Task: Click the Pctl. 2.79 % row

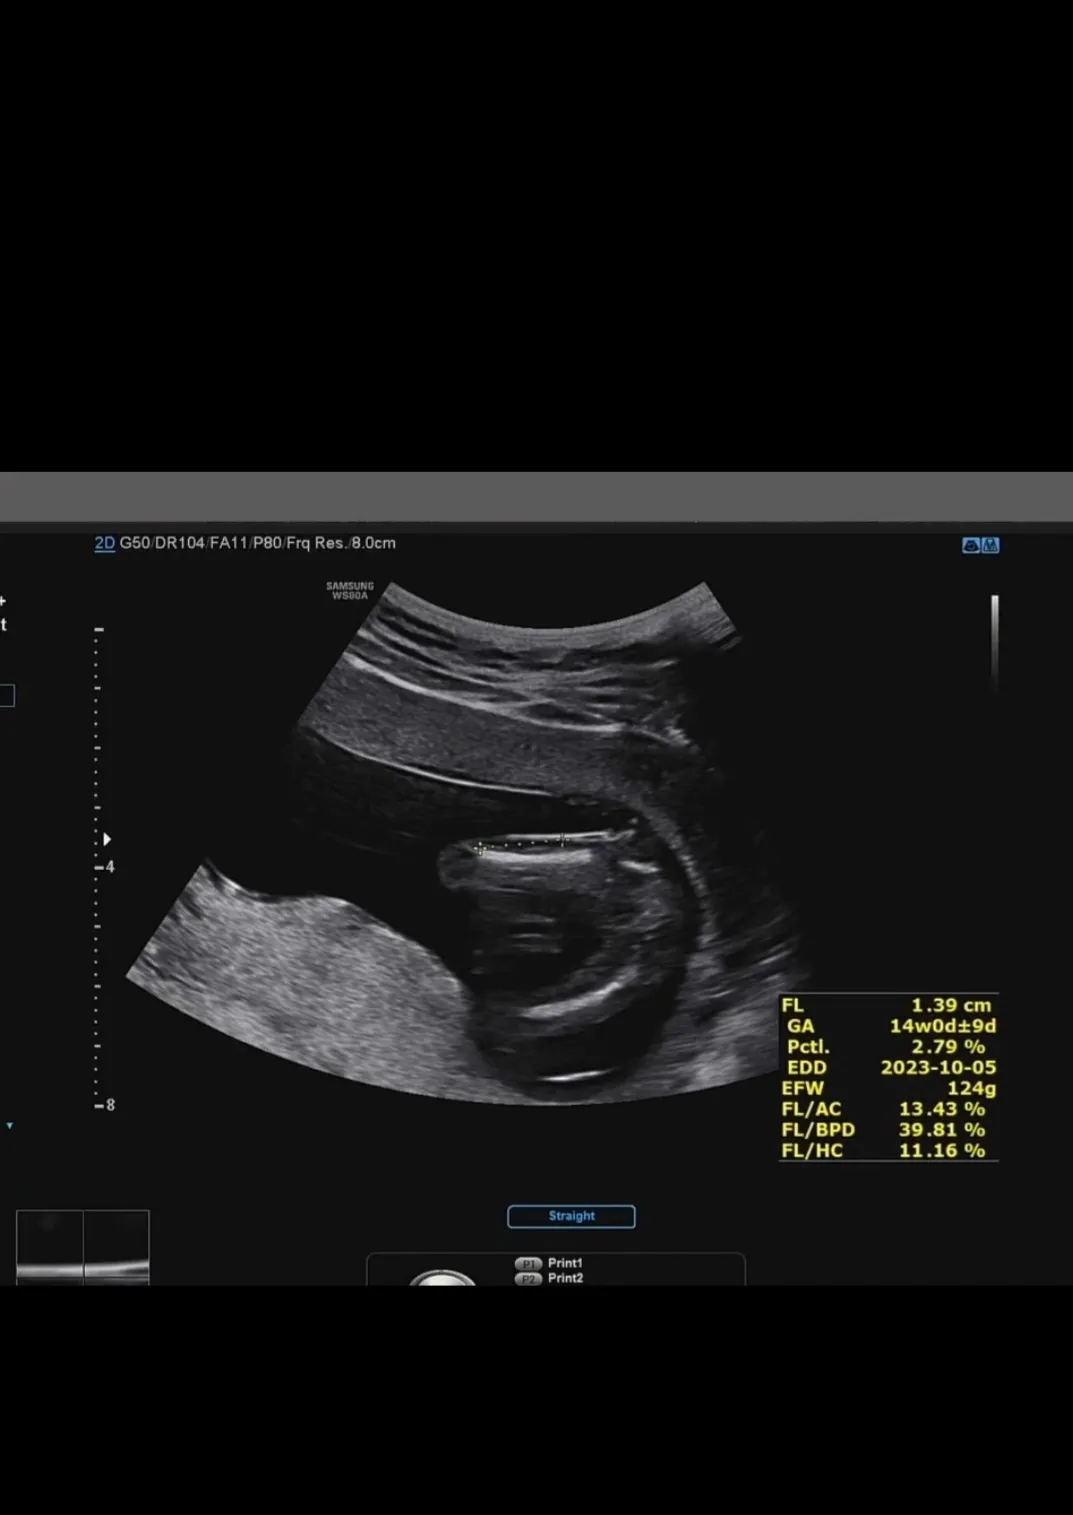Action: click(x=888, y=1047)
